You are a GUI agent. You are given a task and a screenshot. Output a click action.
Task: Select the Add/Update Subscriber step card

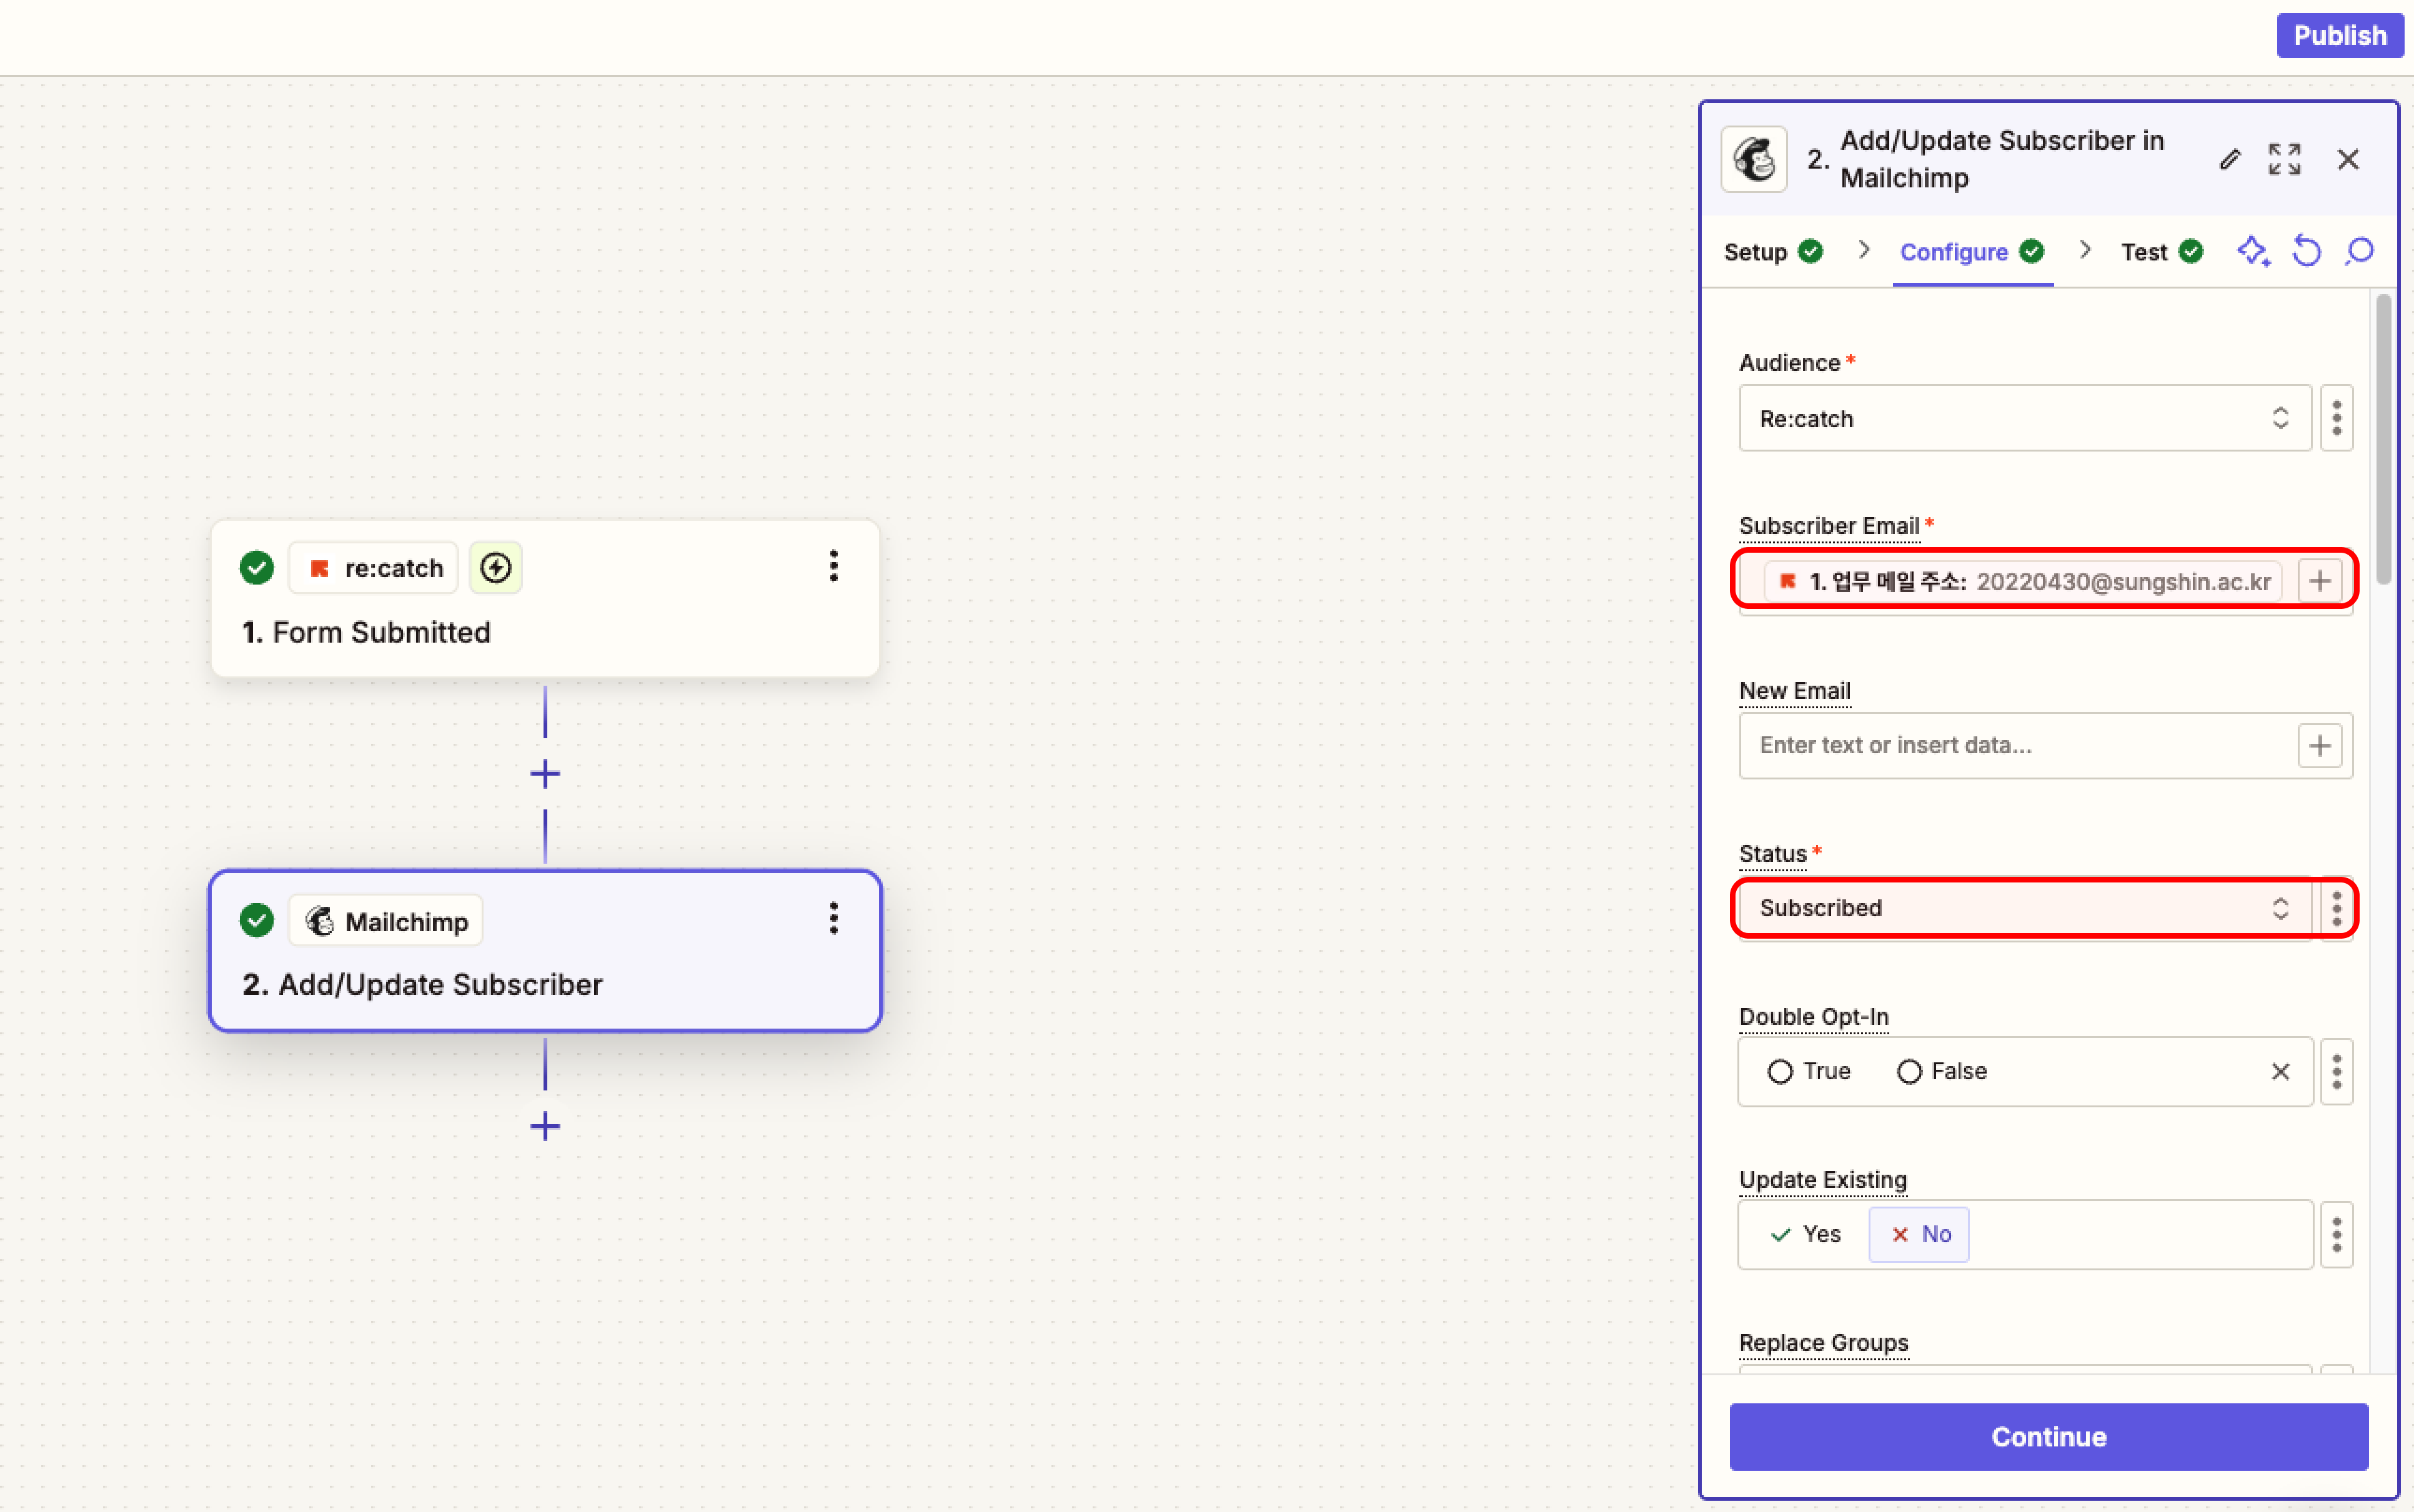[545, 951]
